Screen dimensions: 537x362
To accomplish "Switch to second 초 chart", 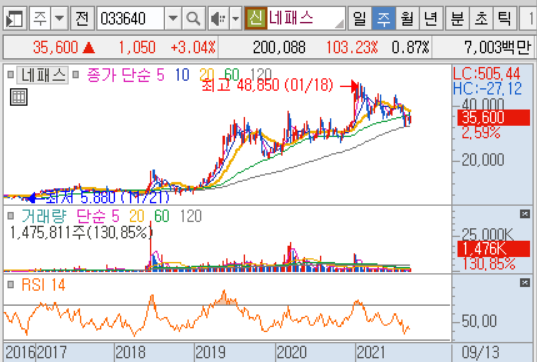I will [481, 18].
